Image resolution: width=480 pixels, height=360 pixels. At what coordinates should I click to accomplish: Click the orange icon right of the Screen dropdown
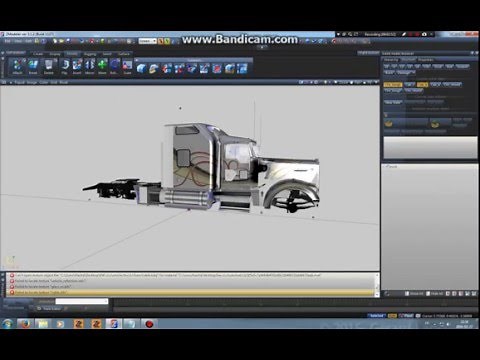click(160, 41)
